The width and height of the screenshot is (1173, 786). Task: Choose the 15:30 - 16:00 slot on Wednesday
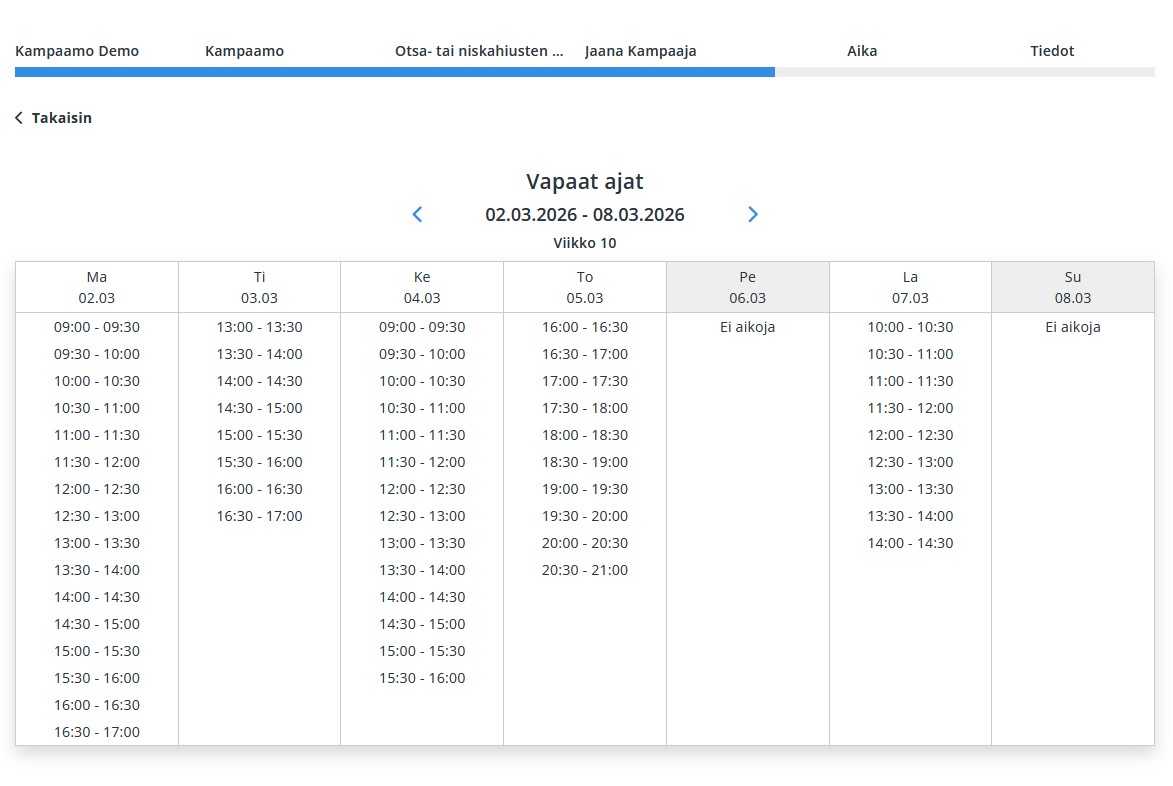click(x=421, y=678)
